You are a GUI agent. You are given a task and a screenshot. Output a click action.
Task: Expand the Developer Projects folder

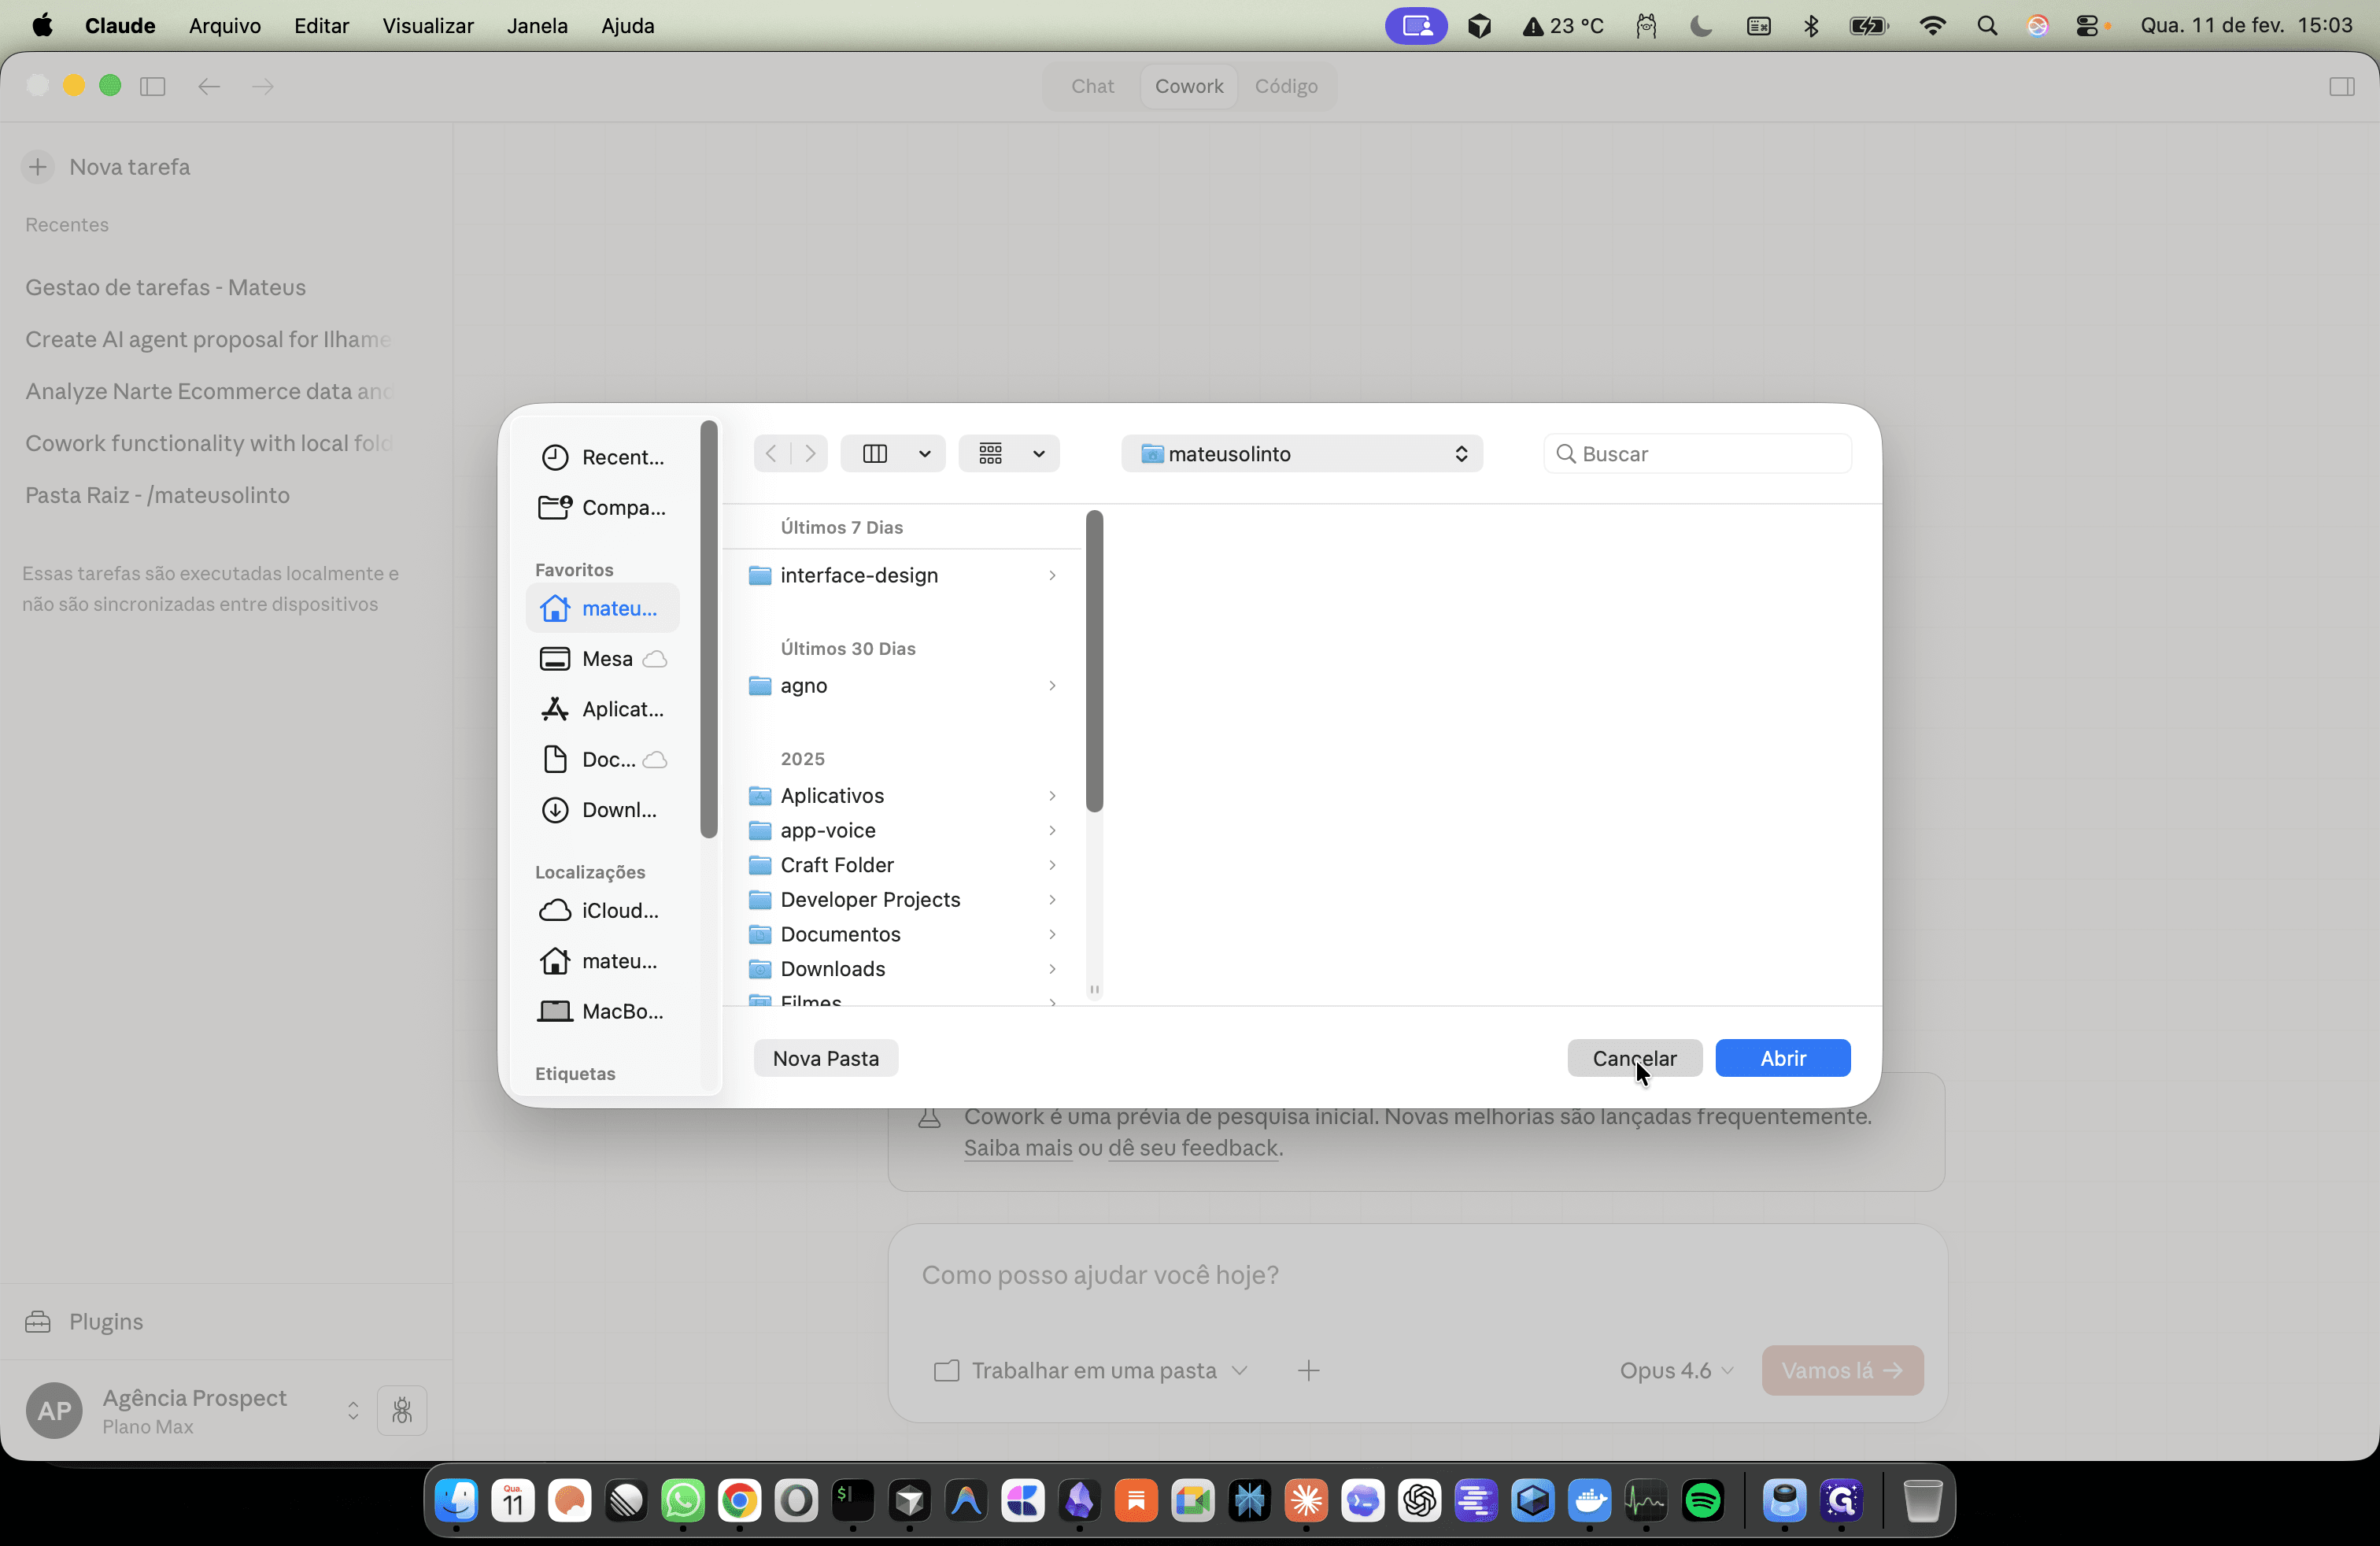(x=1051, y=899)
